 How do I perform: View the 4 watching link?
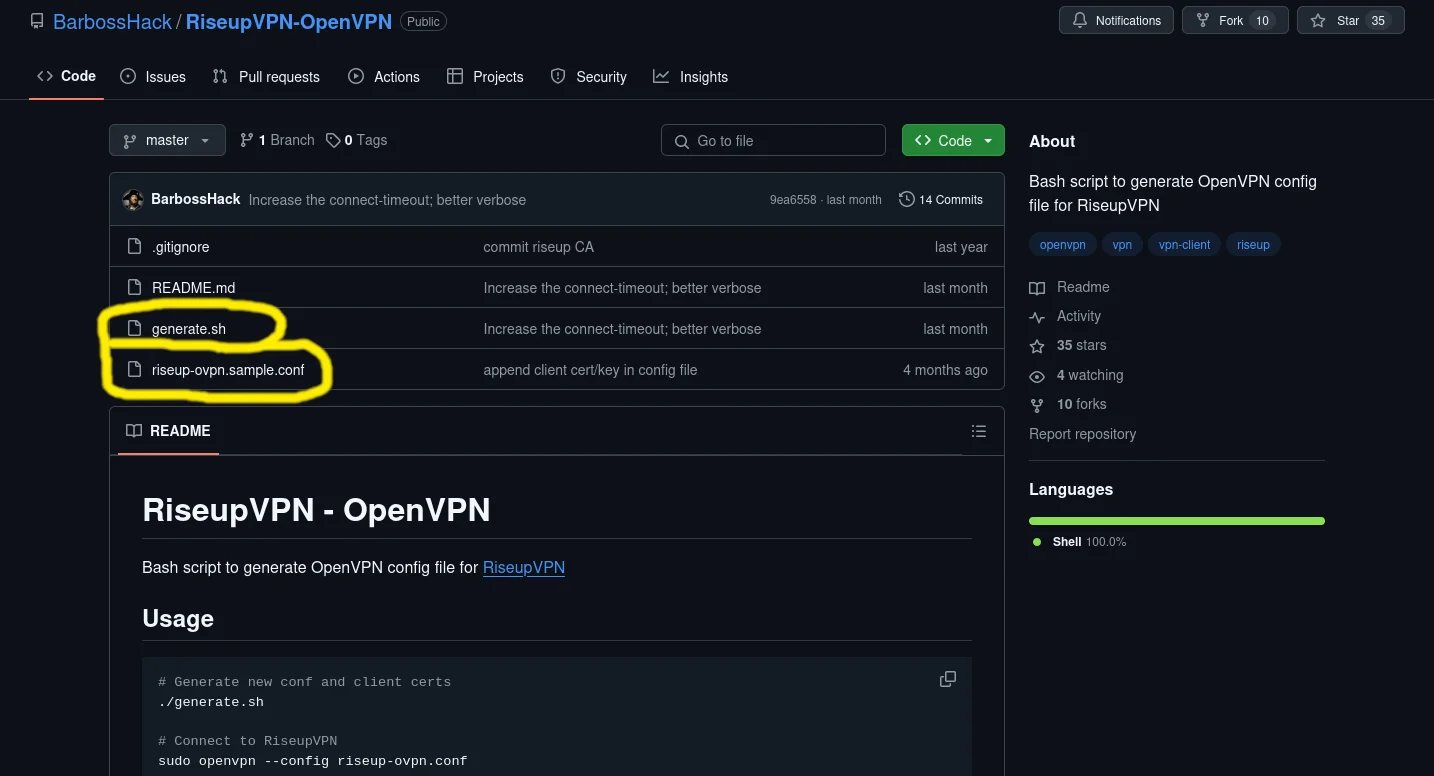click(x=1077, y=375)
